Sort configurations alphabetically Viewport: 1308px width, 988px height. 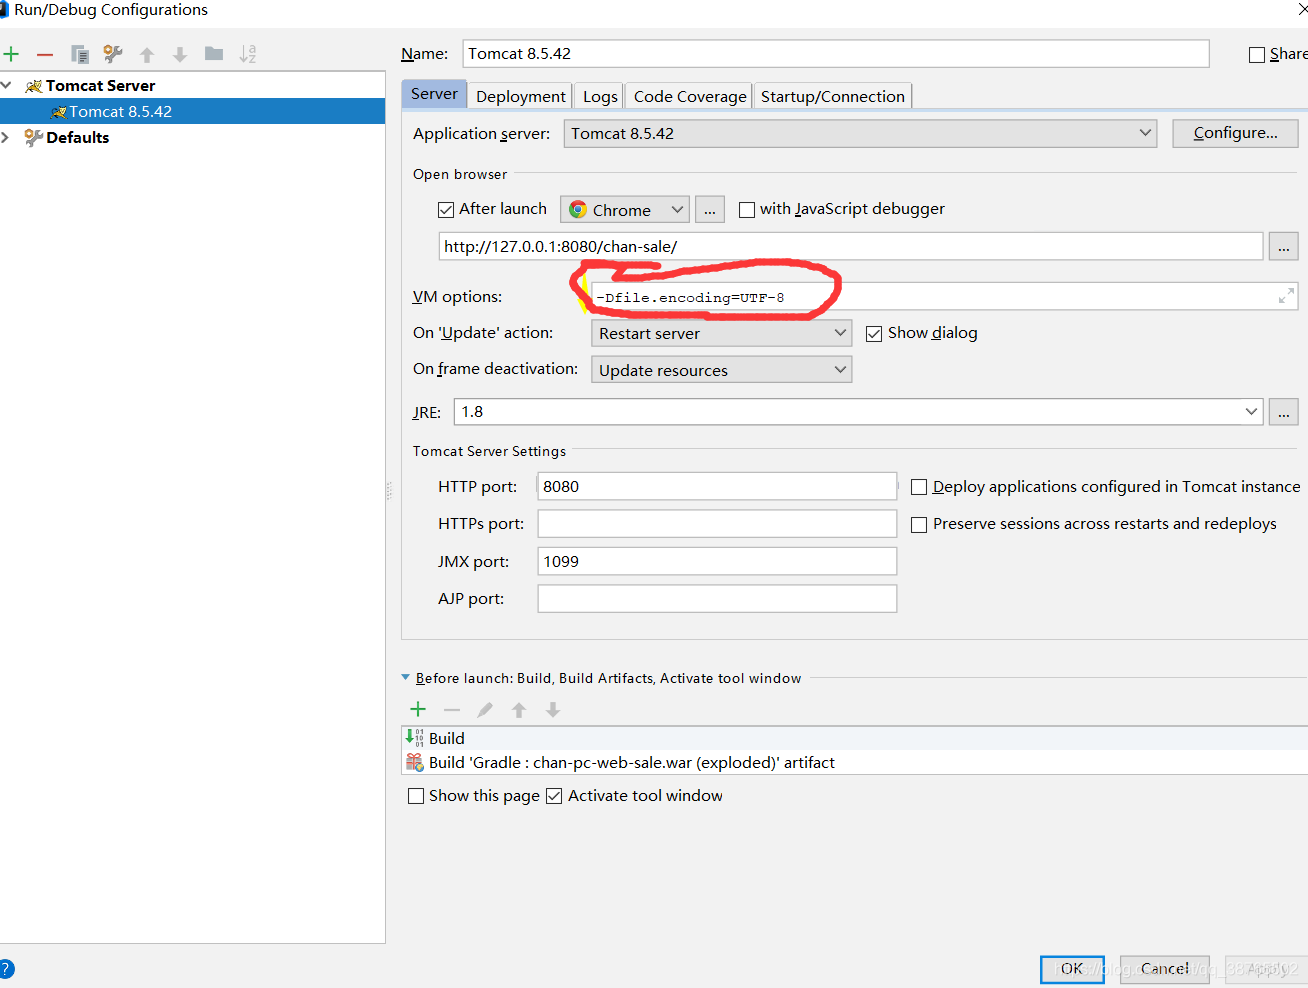[x=248, y=54]
